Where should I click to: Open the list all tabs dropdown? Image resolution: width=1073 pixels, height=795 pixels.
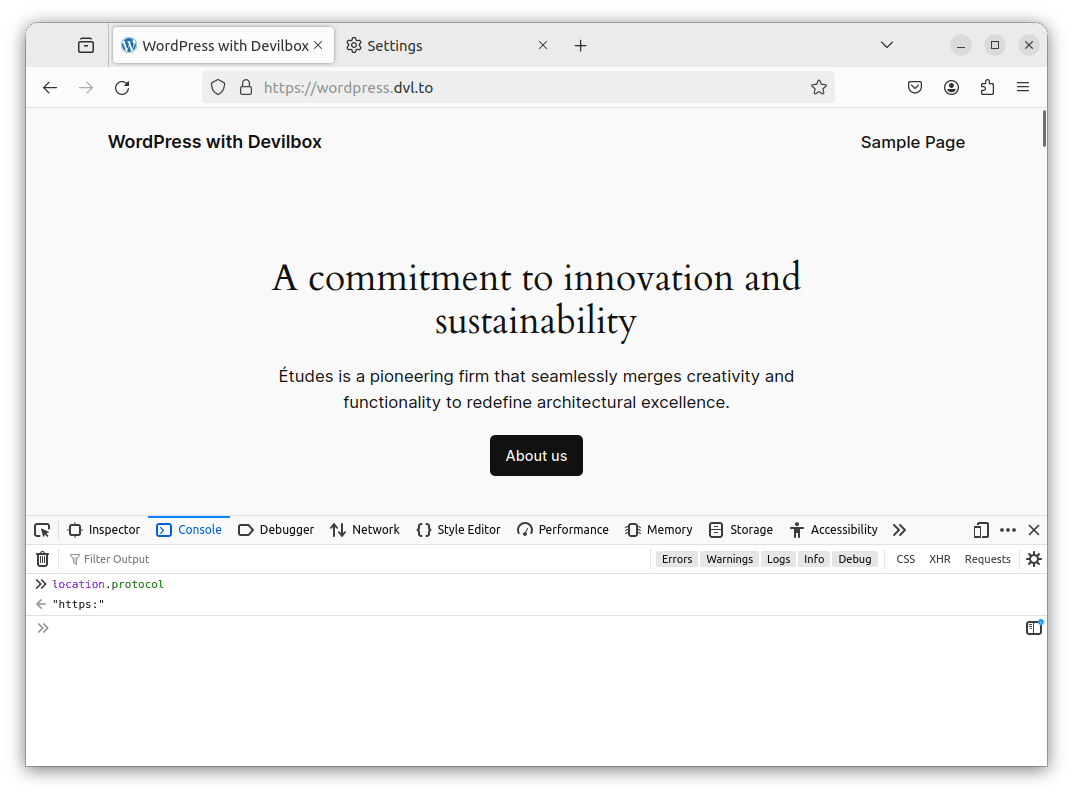(887, 45)
